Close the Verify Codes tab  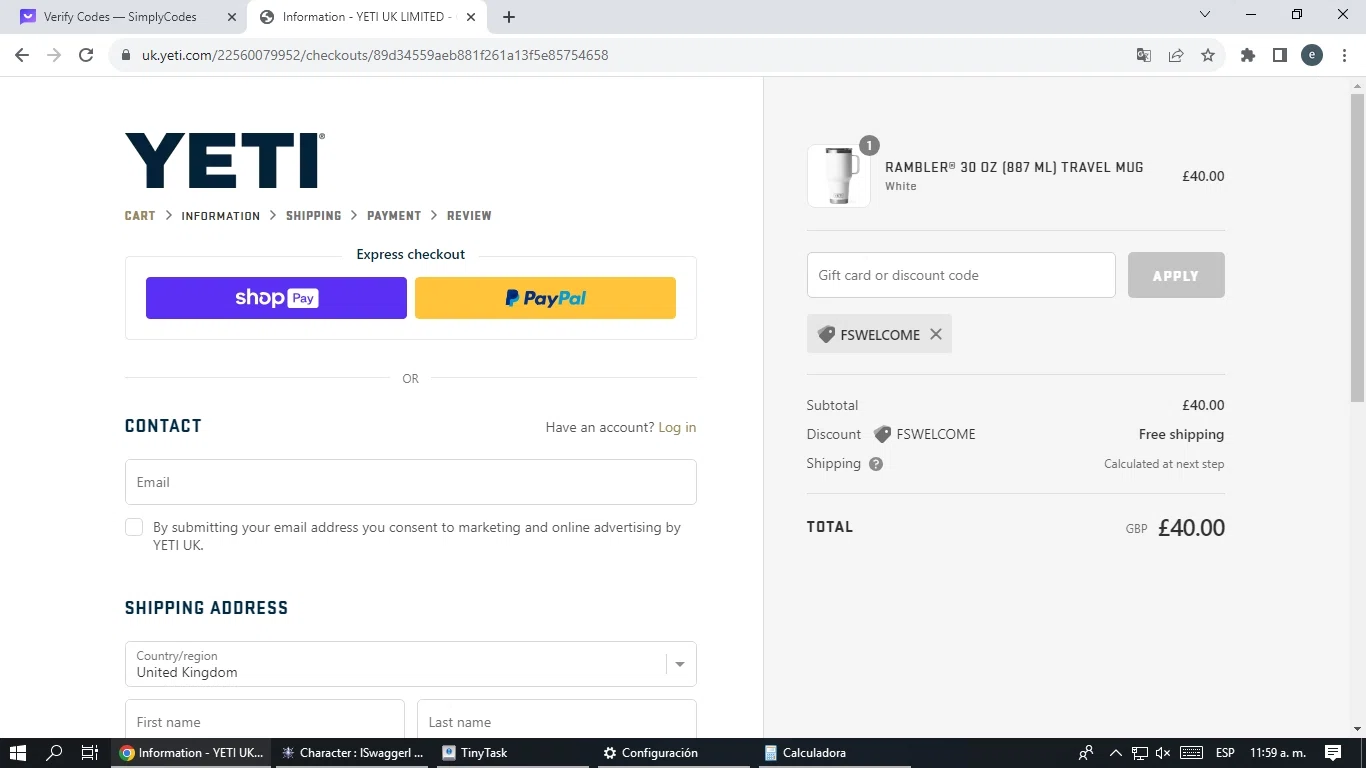(x=232, y=17)
